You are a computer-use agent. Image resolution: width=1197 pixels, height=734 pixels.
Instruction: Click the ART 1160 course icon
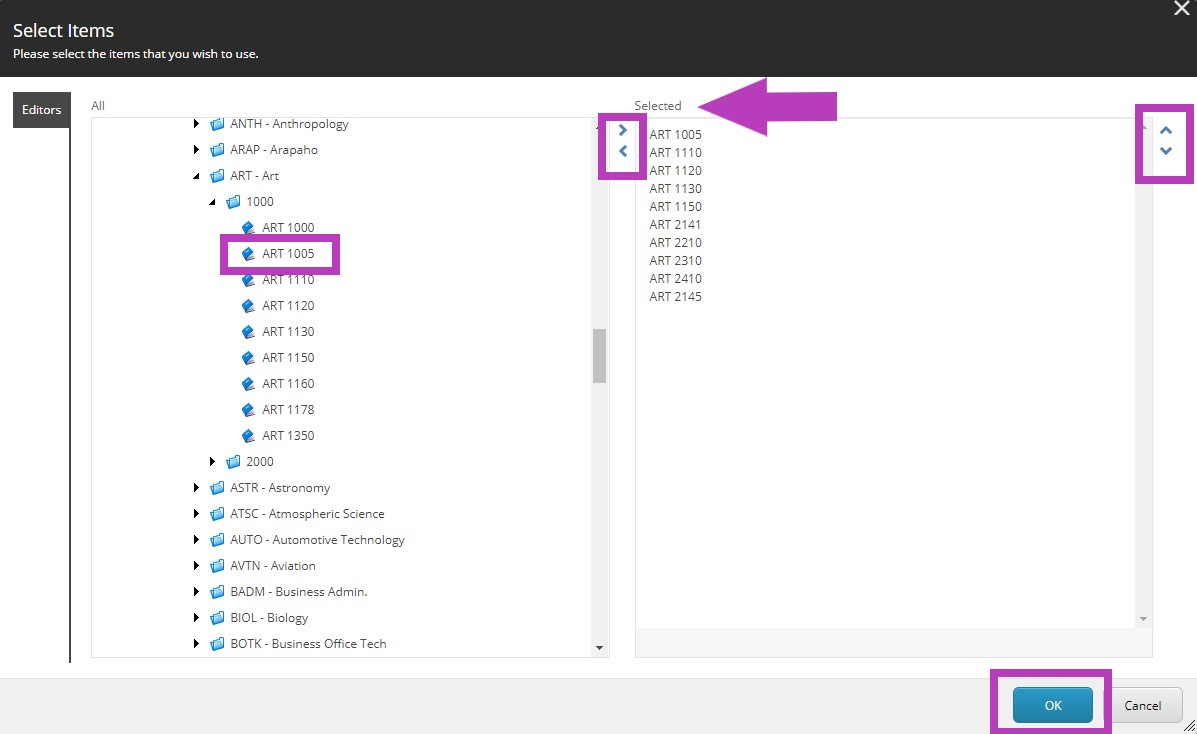(x=248, y=383)
